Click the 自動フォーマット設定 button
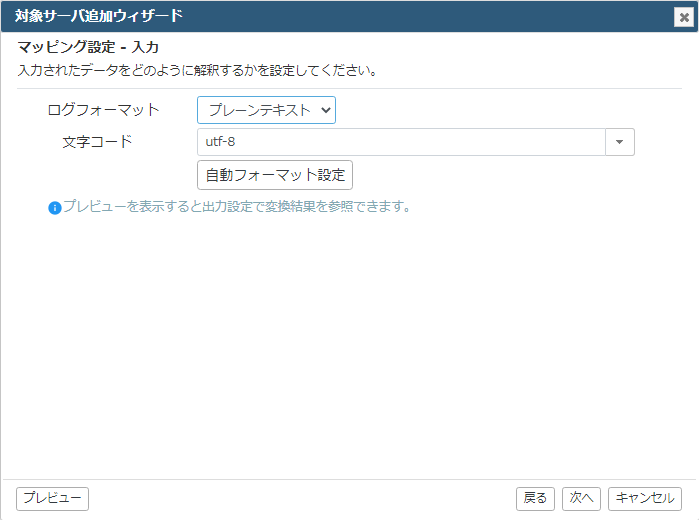This screenshot has height=520, width=699. [275, 175]
